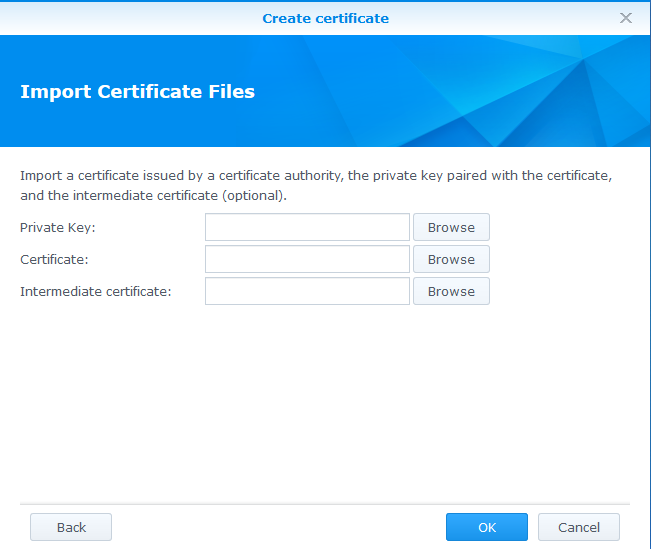Screen dimensions: 651x549
Task: Close the Create certificate dialog
Action: pos(626,18)
